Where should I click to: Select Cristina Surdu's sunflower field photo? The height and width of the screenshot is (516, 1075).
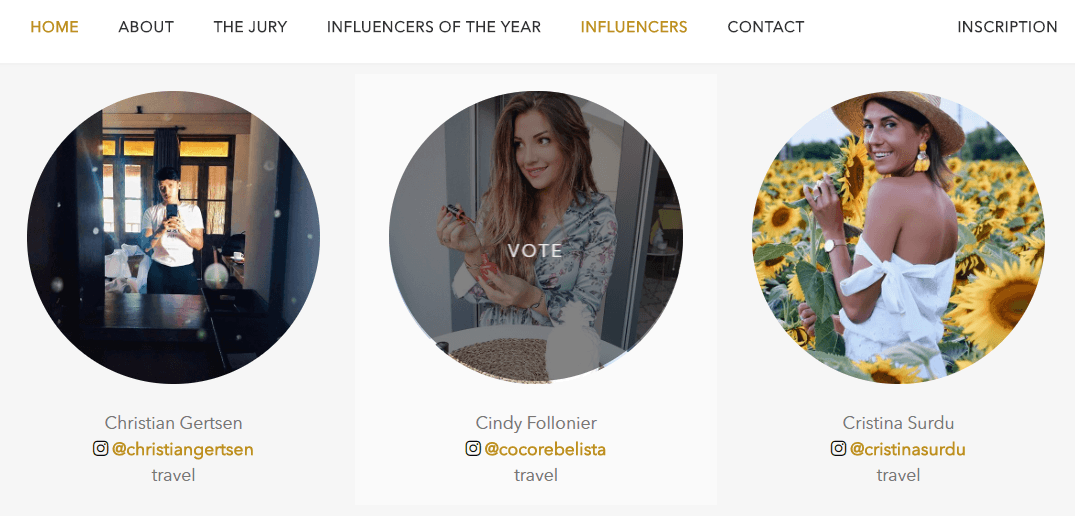[898, 237]
